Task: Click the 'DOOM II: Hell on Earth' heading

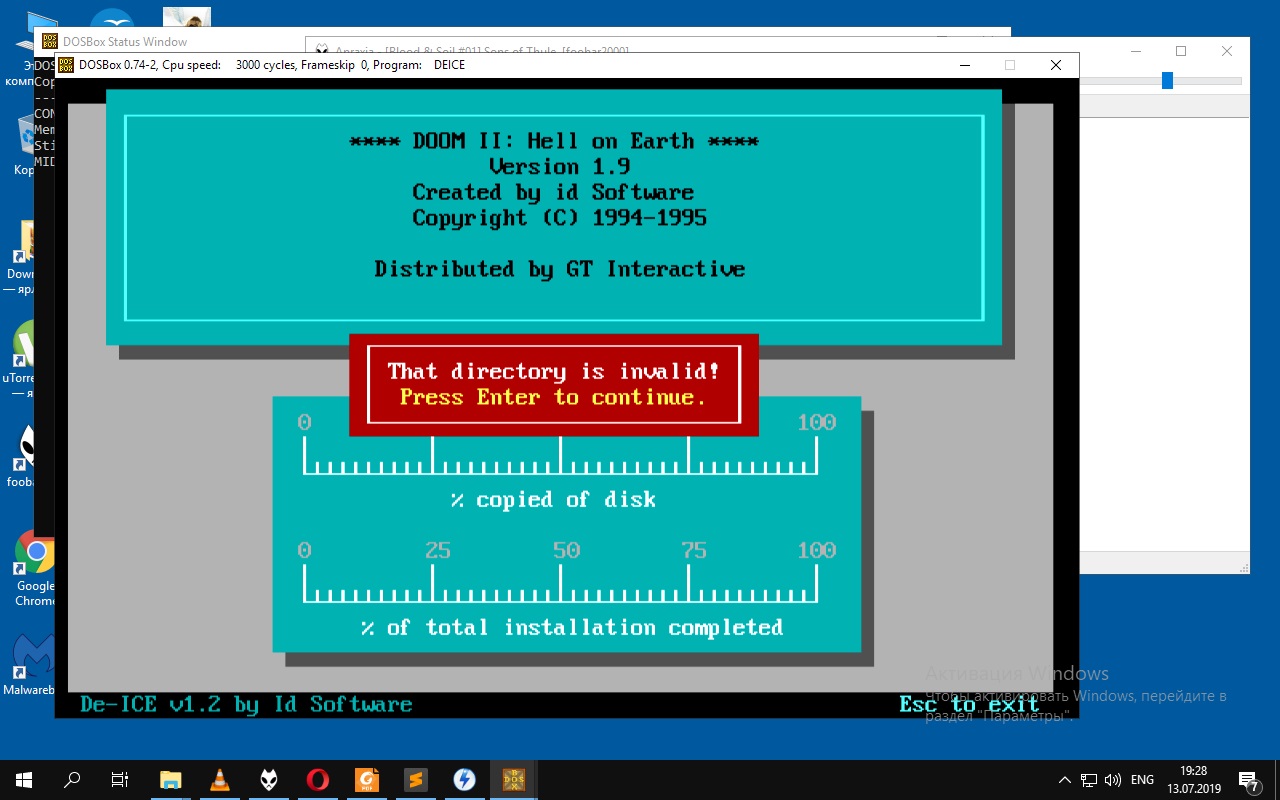Action: pos(553,141)
